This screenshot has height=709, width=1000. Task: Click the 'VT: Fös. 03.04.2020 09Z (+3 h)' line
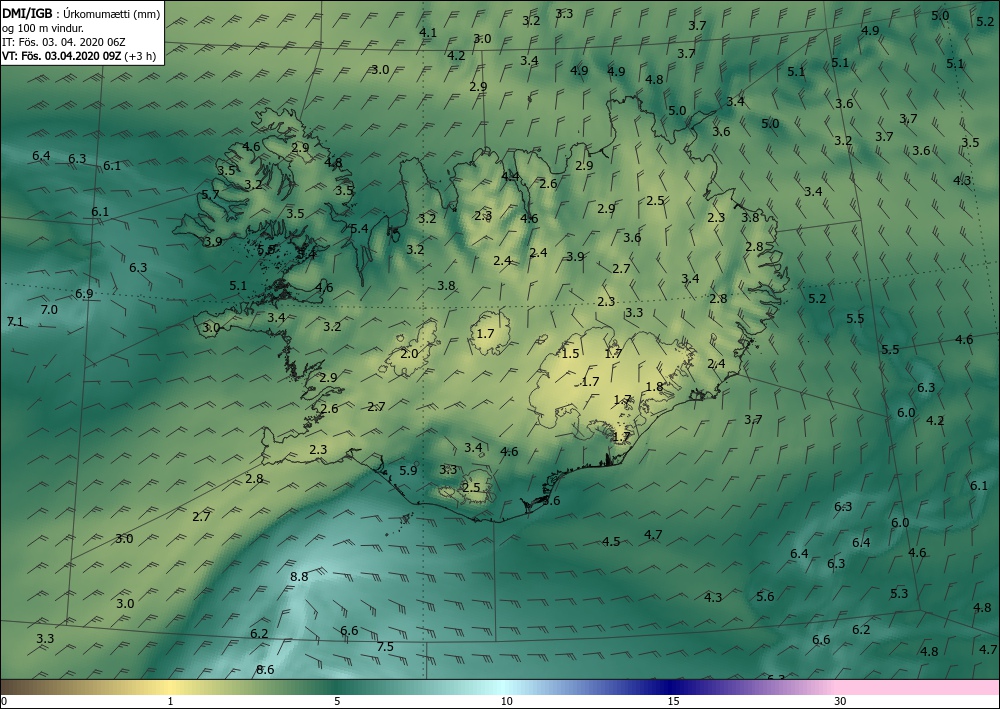[x=80, y=55]
